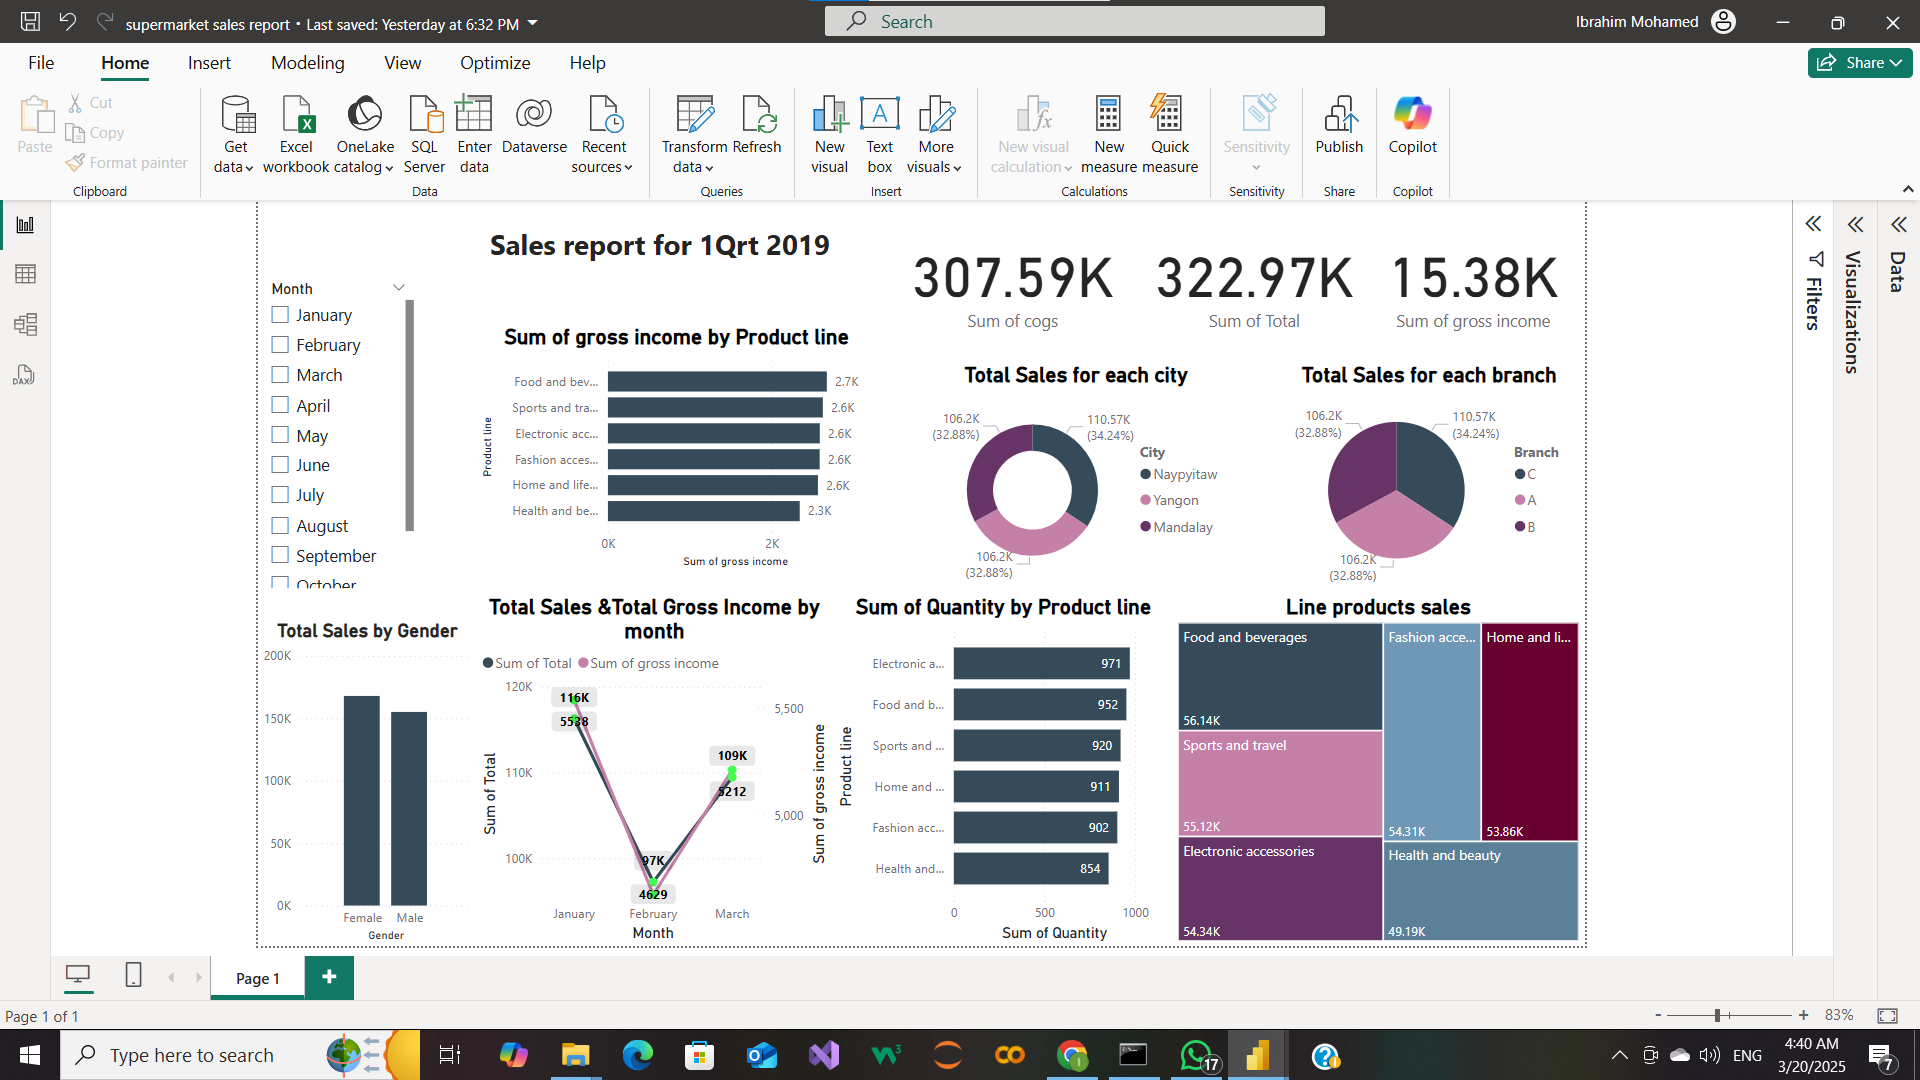Image resolution: width=1920 pixels, height=1080 pixels.
Task: Open the DAX query view icon
Action: [x=25, y=375]
